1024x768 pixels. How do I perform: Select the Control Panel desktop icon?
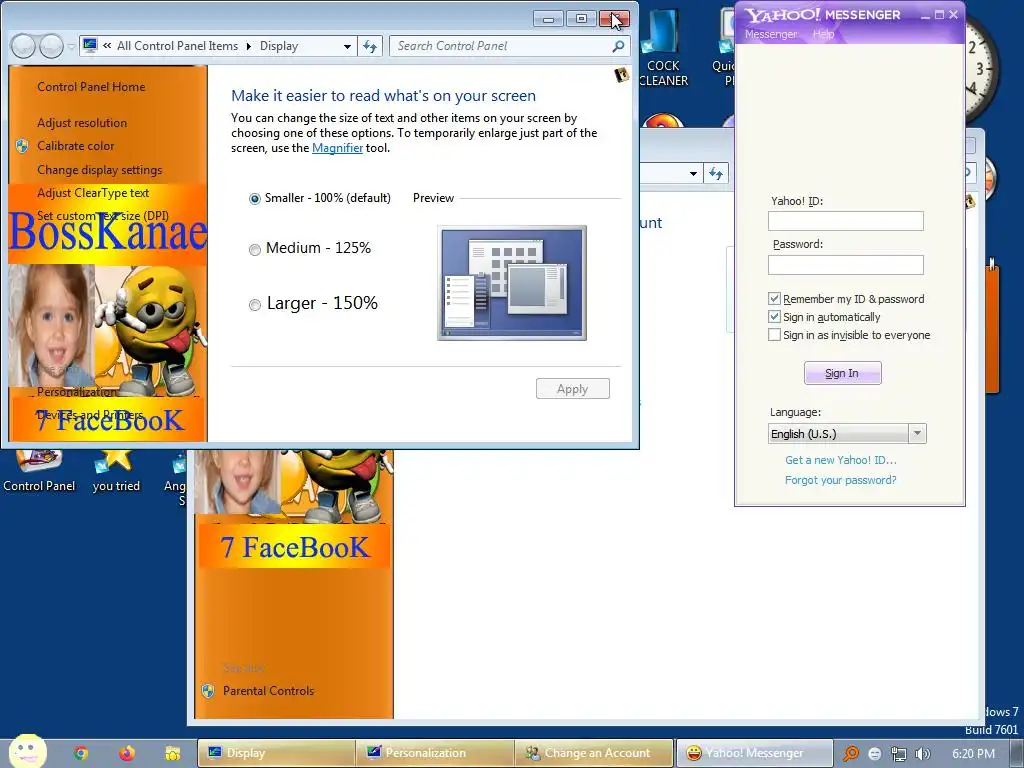pos(39,472)
